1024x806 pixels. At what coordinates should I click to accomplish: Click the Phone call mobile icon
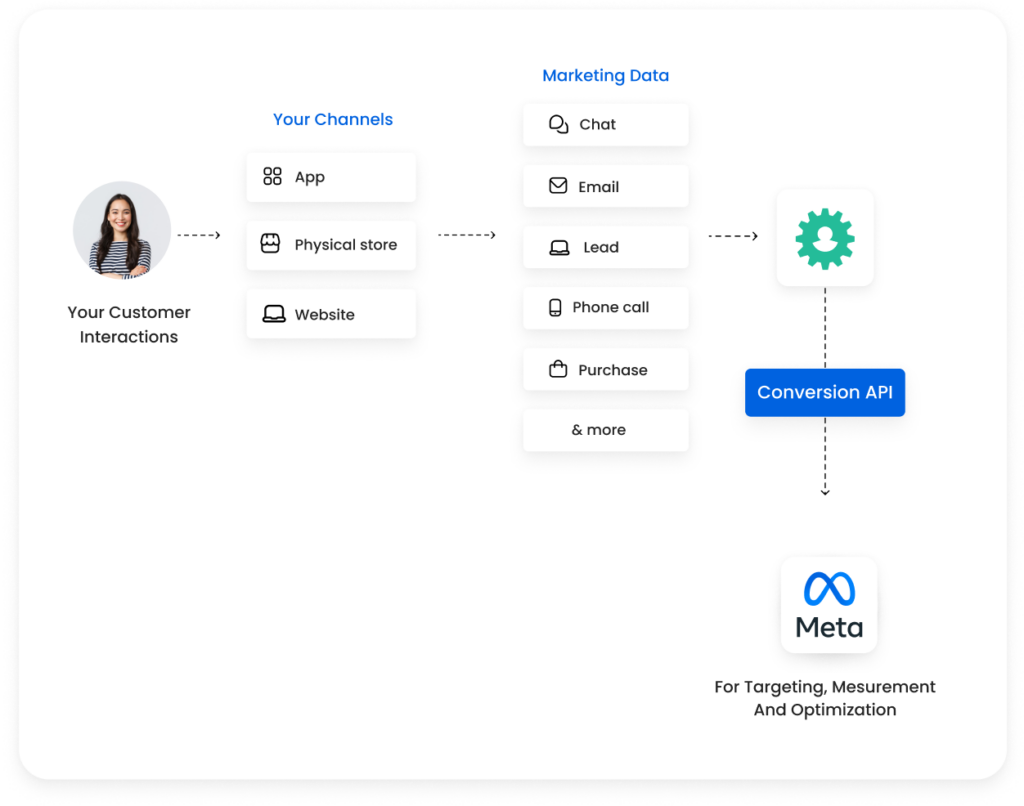click(x=555, y=308)
